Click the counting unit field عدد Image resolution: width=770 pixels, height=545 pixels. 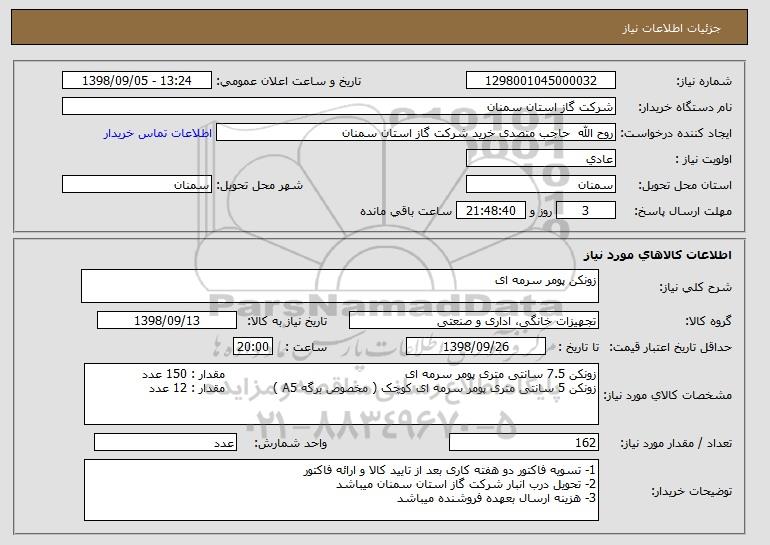(165, 442)
